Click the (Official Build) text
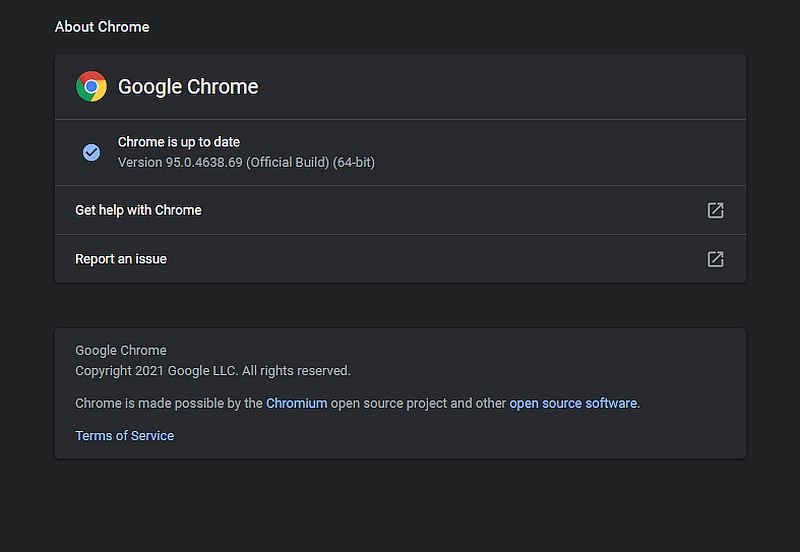Screen dimensions: 800x552 (x=288, y=162)
